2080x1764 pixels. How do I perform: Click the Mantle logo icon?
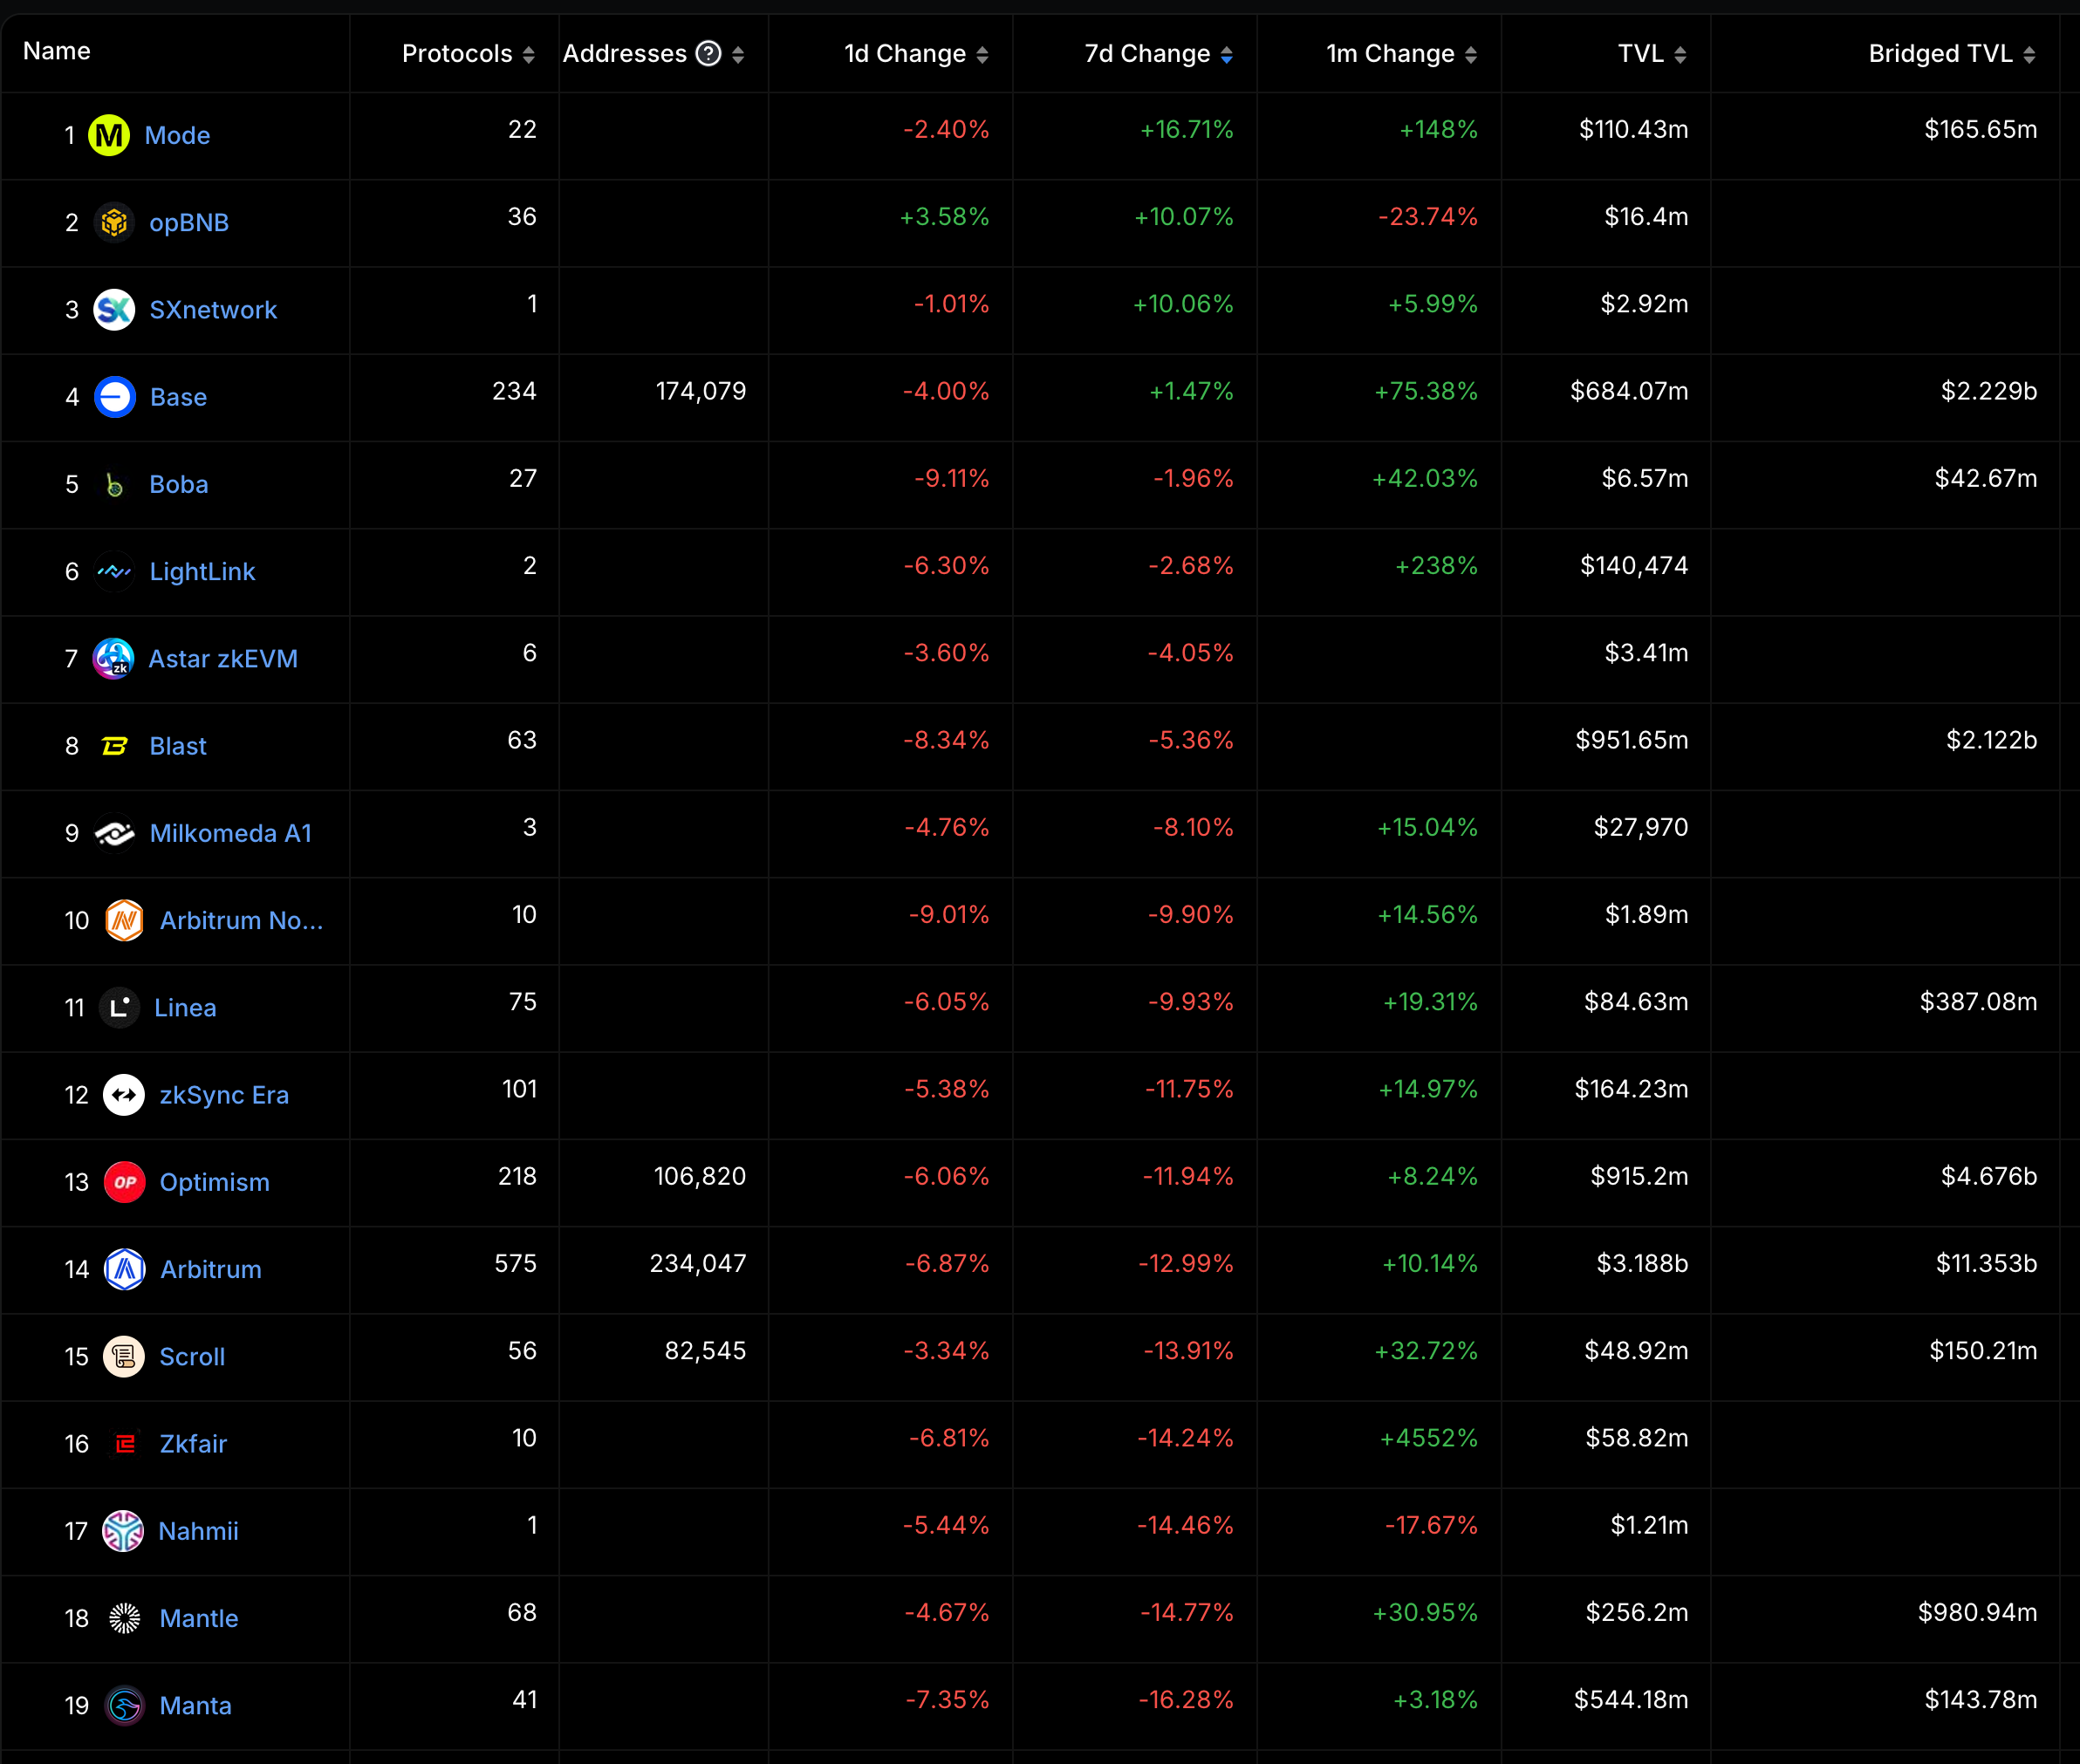tap(124, 1618)
